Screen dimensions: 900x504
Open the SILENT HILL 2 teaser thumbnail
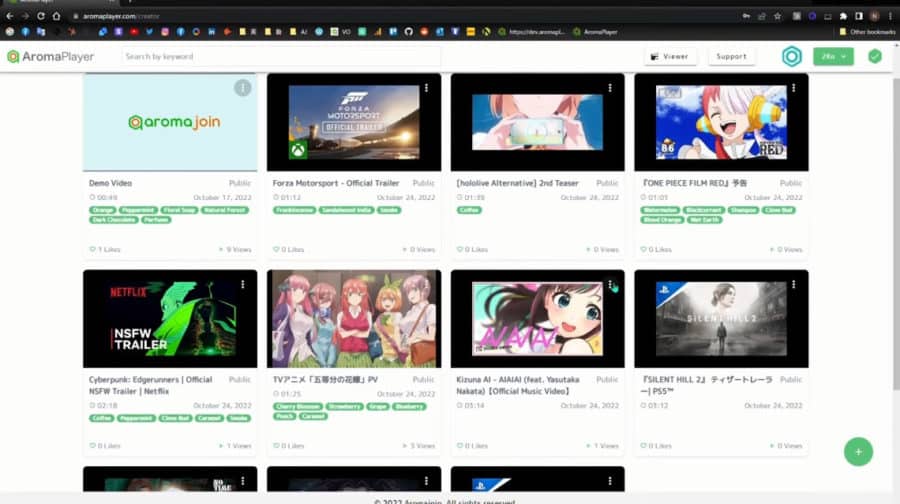[721, 319]
